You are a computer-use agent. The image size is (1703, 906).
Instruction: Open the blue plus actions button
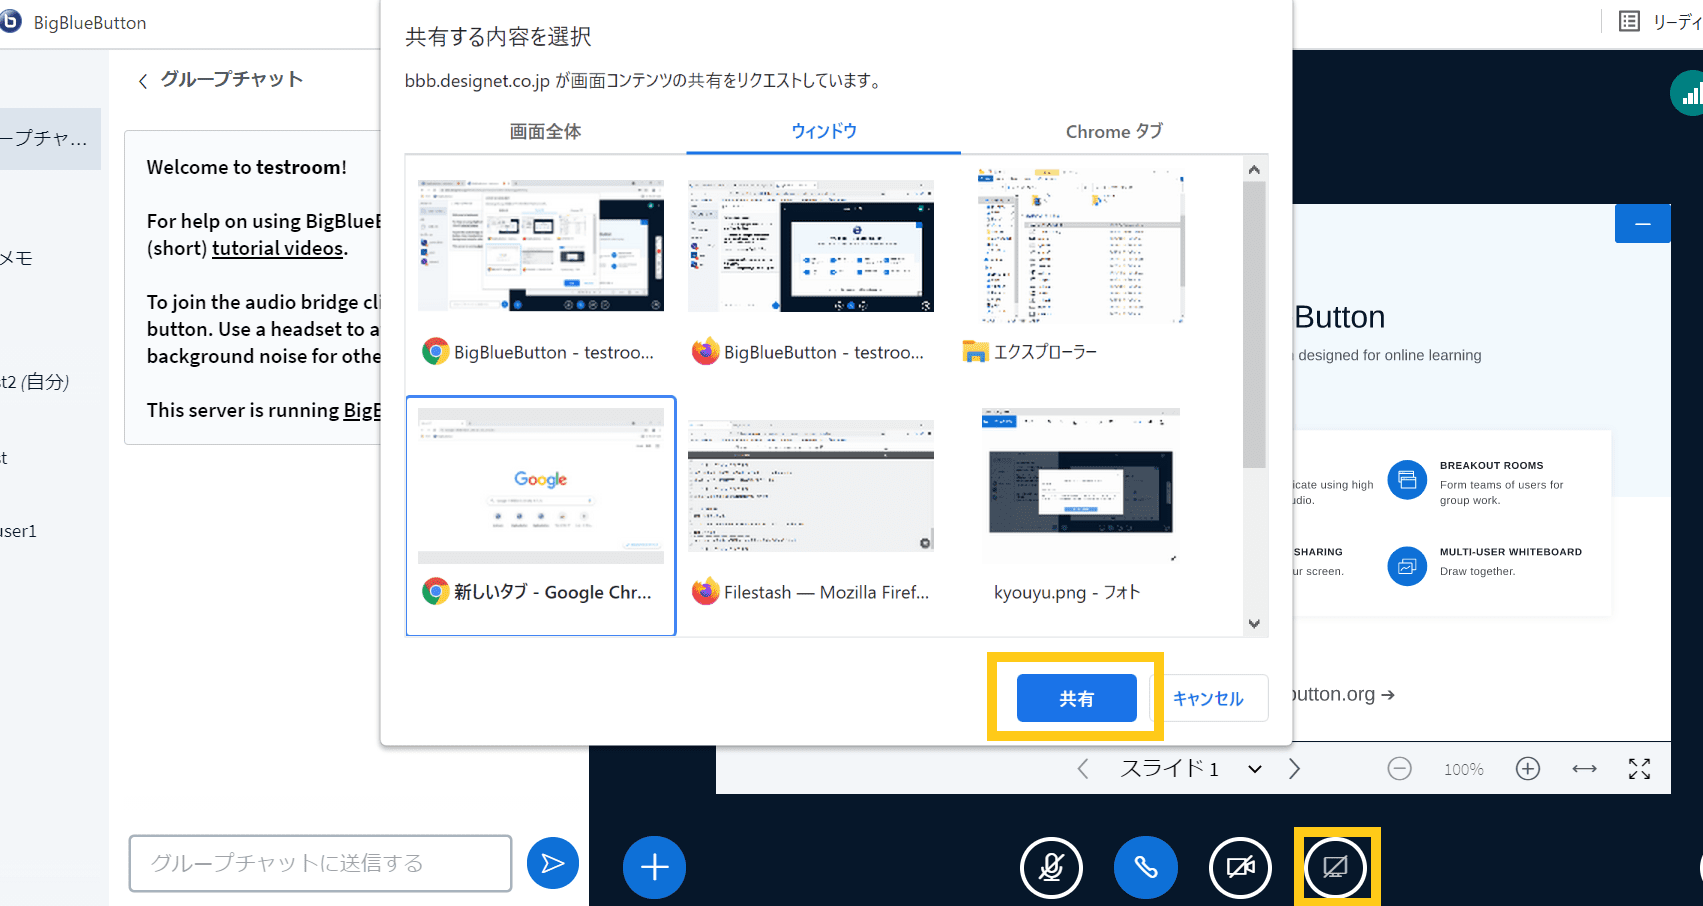pos(654,866)
